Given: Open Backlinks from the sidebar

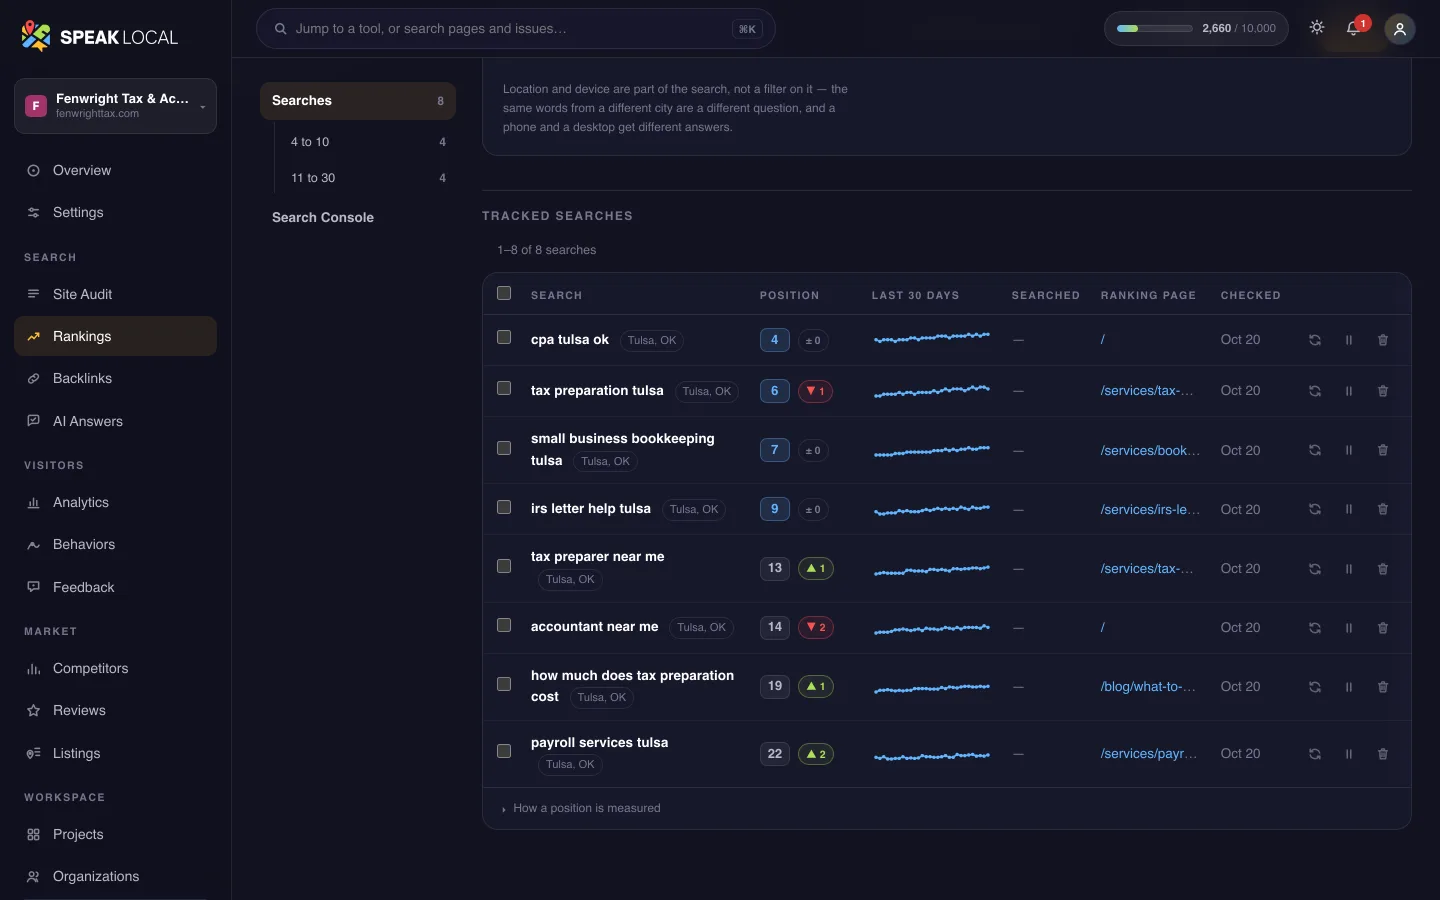Looking at the screenshot, I should coord(115,378).
